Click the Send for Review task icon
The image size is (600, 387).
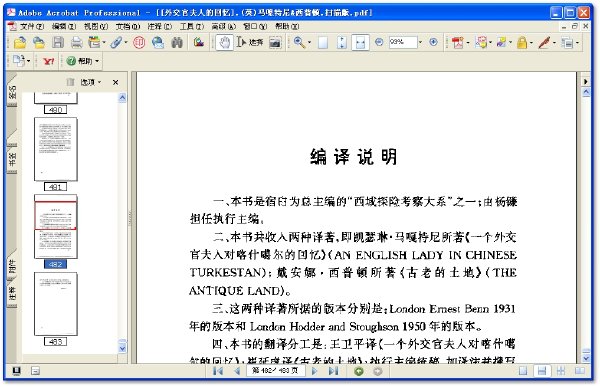pyautogui.click(x=501, y=42)
